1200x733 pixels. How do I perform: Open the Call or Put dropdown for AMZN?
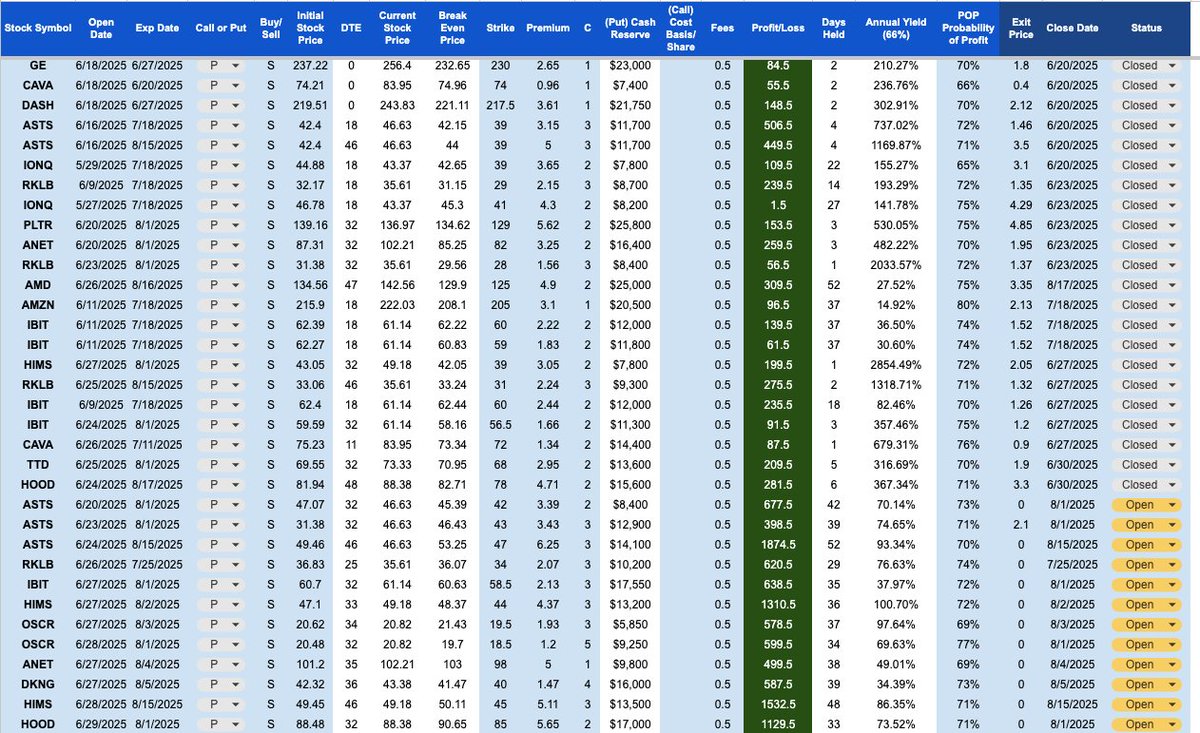(219, 305)
